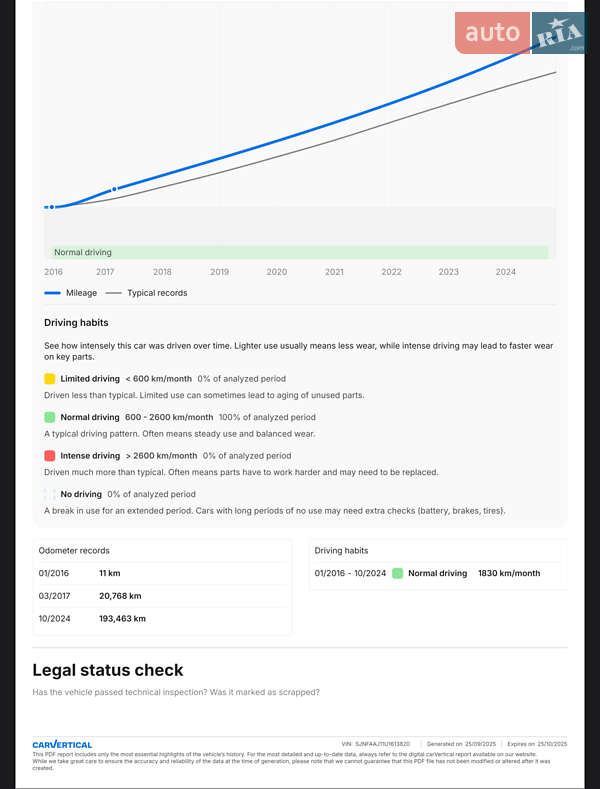
Task: Click the 2024 year axis label
Action: pyautogui.click(x=506, y=272)
